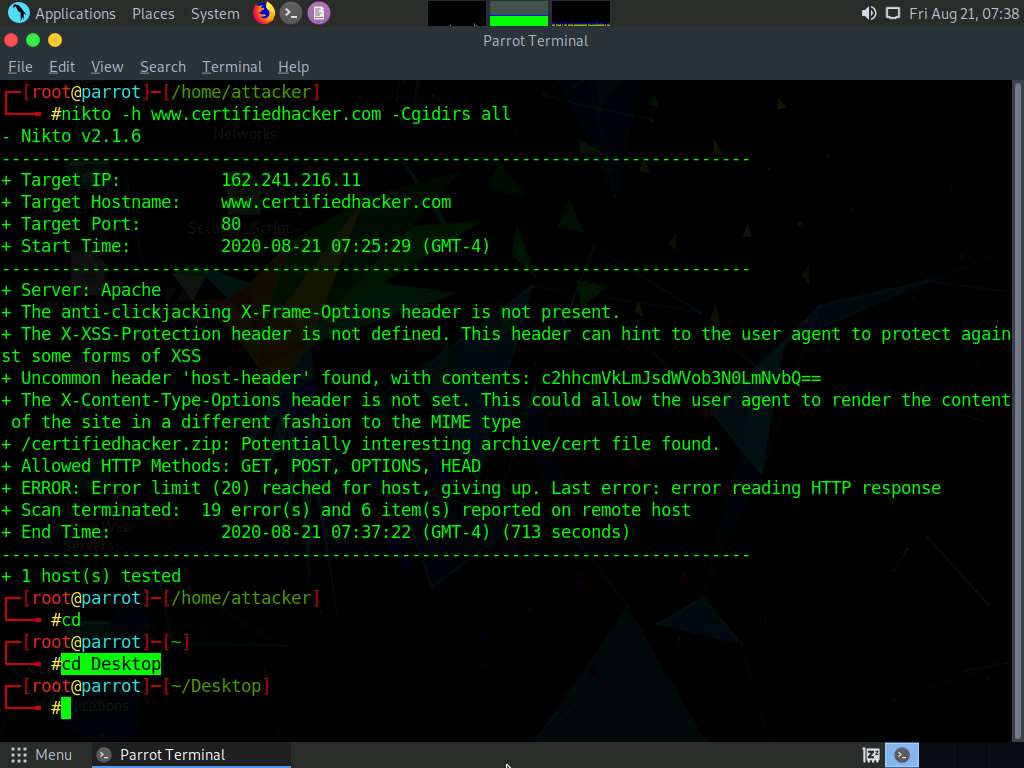The width and height of the screenshot is (1024, 768).
Task: Click the green cursor at the last prompt
Action: click(x=65, y=709)
